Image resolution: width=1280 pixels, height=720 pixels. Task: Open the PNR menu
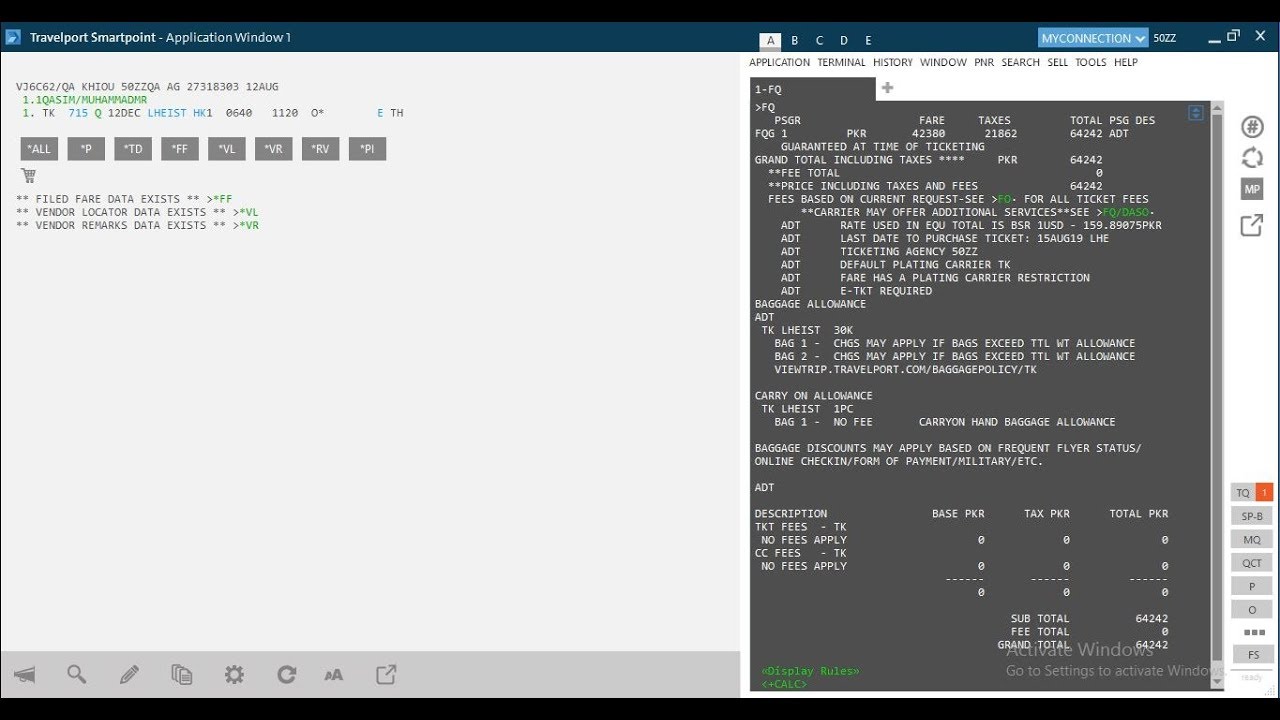point(984,62)
